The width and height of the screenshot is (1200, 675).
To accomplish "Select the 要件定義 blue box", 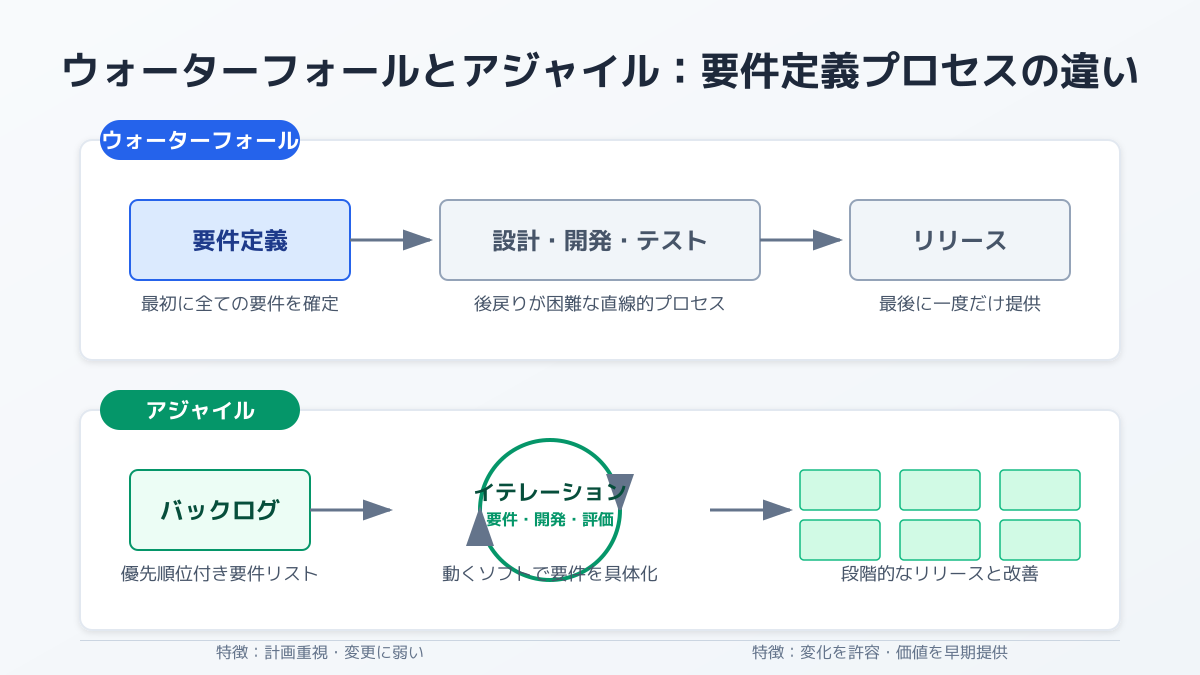I will pos(240,240).
